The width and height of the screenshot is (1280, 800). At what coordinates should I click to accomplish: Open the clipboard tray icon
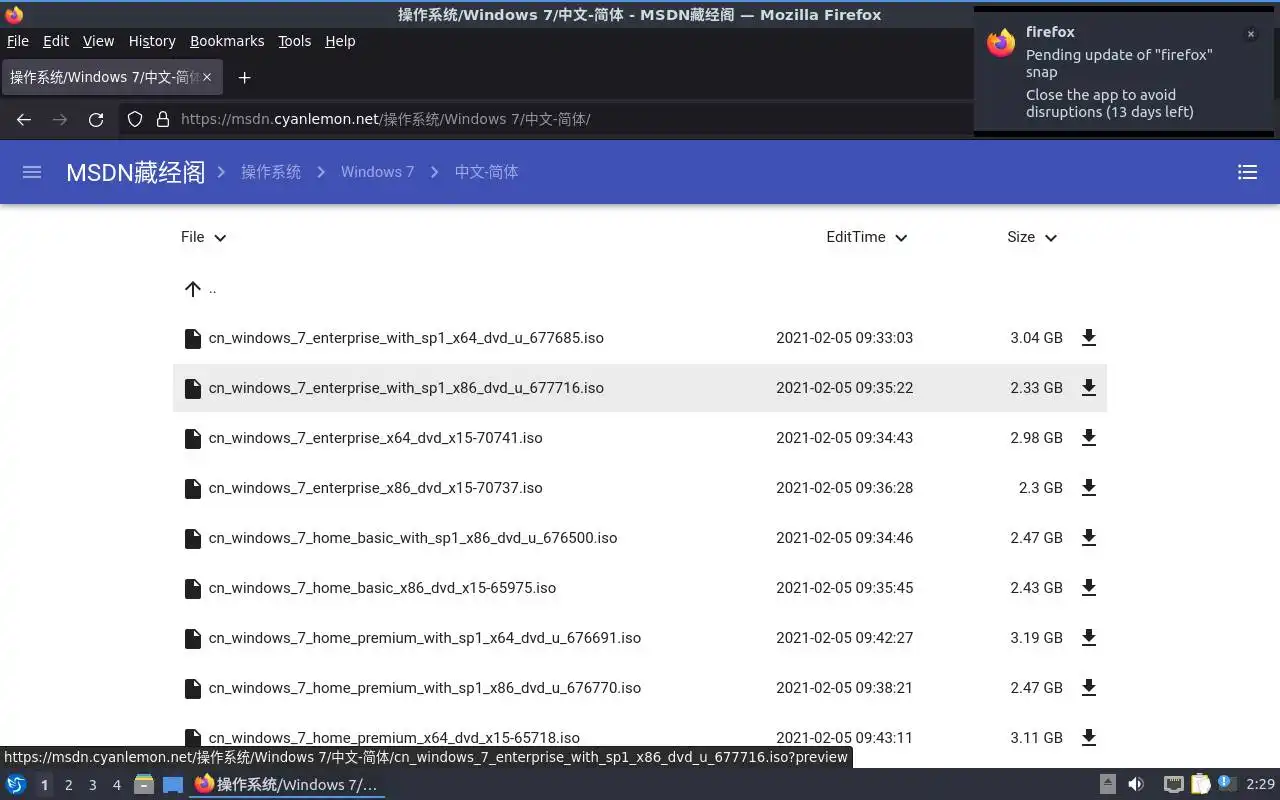pyautogui.click(x=1200, y=784)
